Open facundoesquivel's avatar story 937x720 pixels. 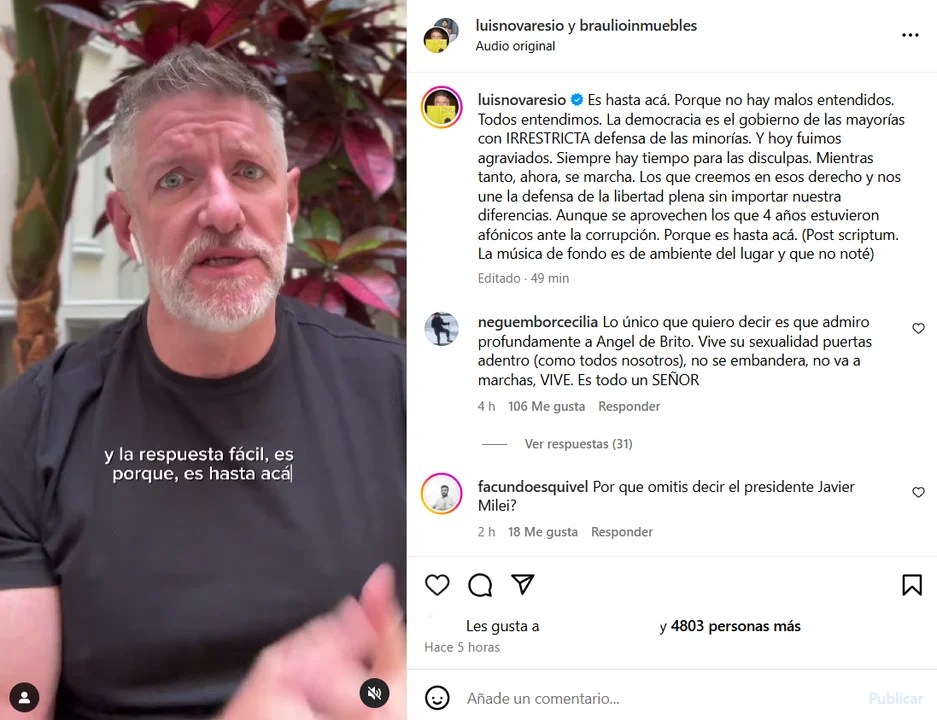point(442,494)
